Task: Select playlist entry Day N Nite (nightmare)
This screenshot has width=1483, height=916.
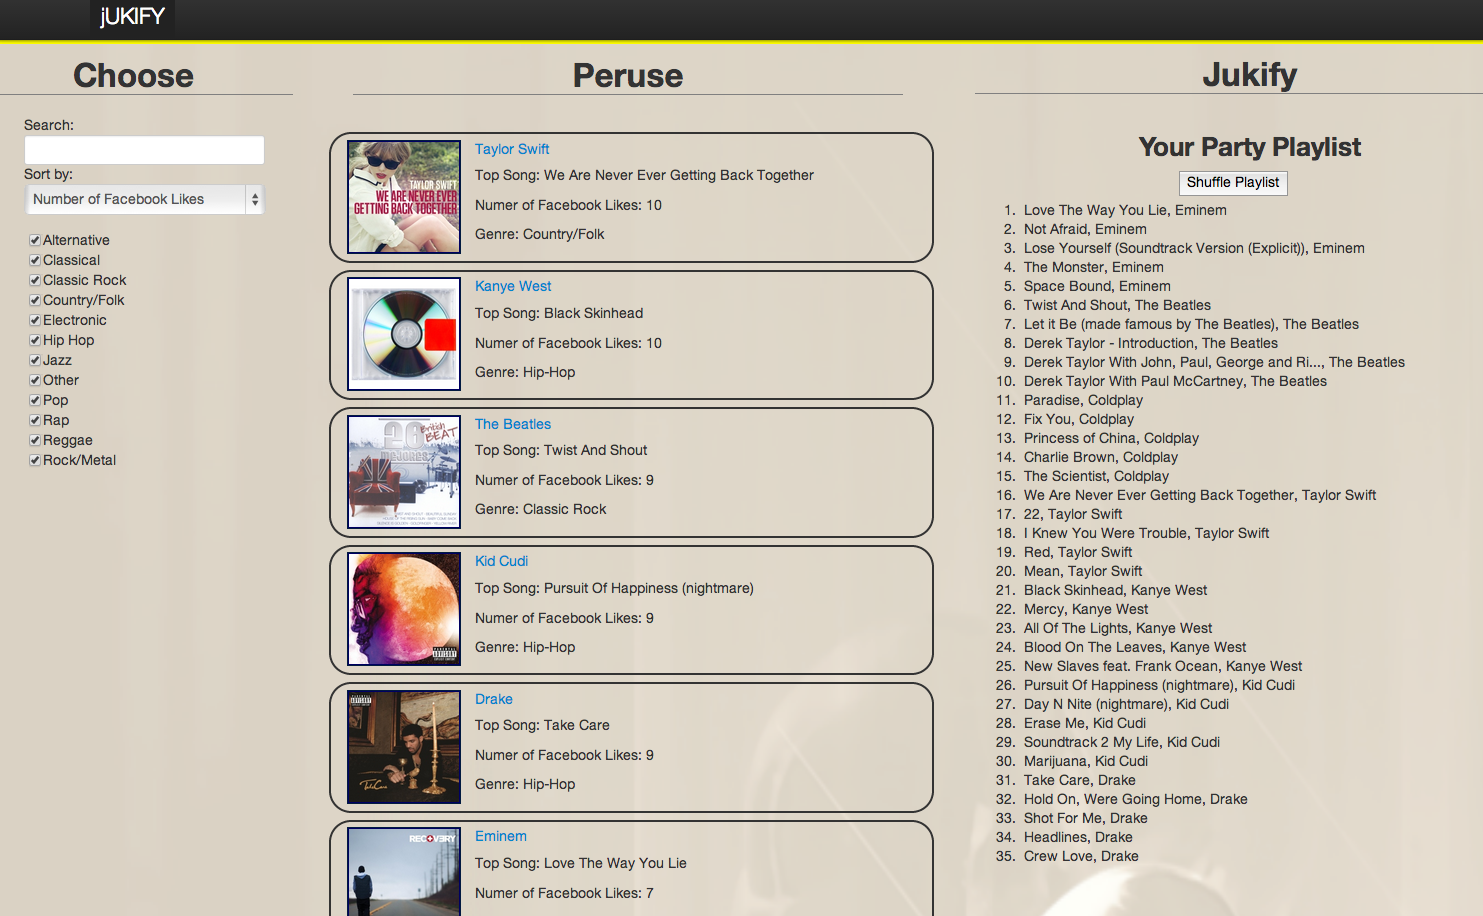Action: pyautogui.click(x=1126, y=704)
